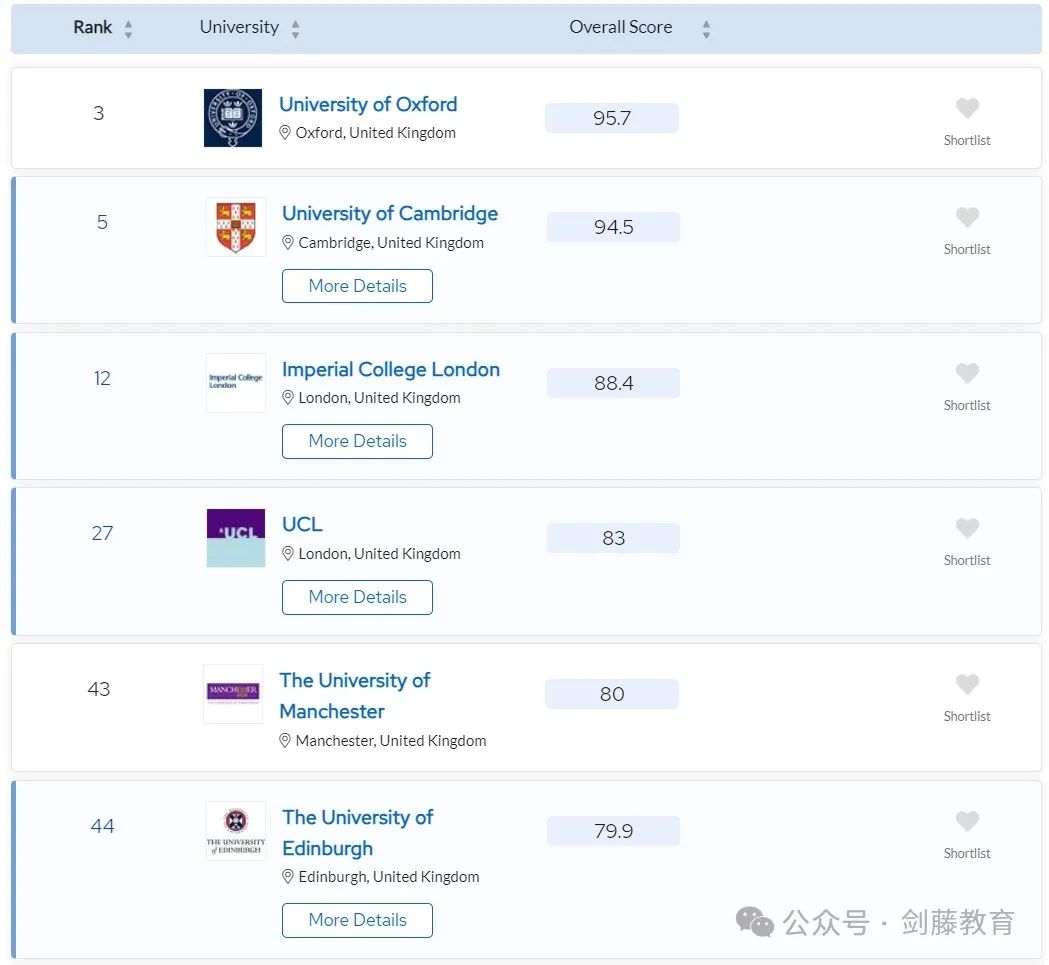This screenshot has width=1049, height=965.
Task: Open the UCL university link
Action: (302, 524)
